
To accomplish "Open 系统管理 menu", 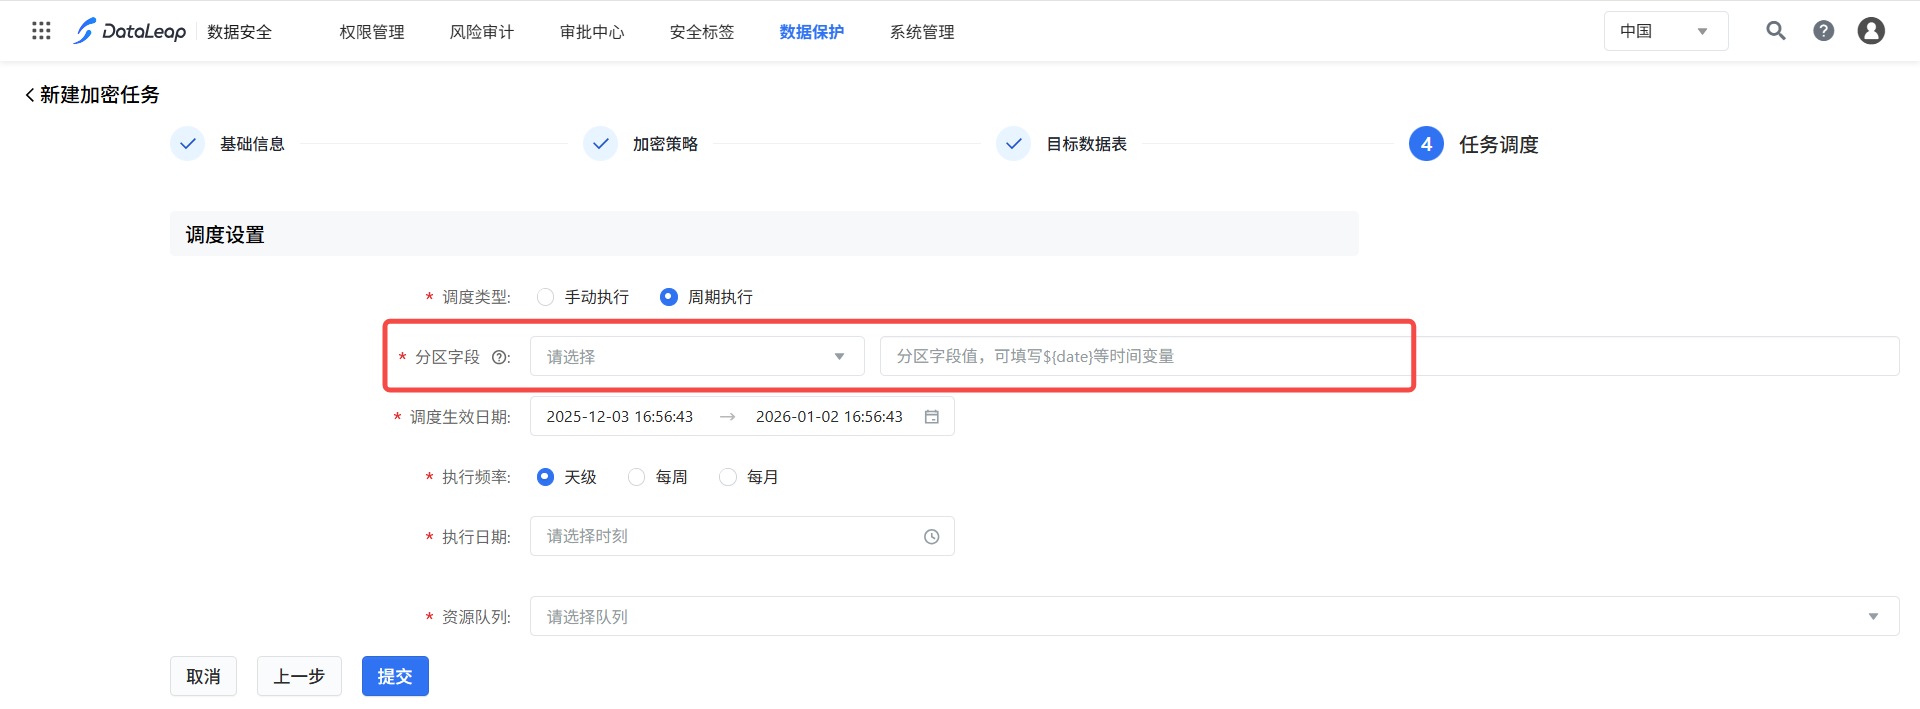I will (922, 32).
